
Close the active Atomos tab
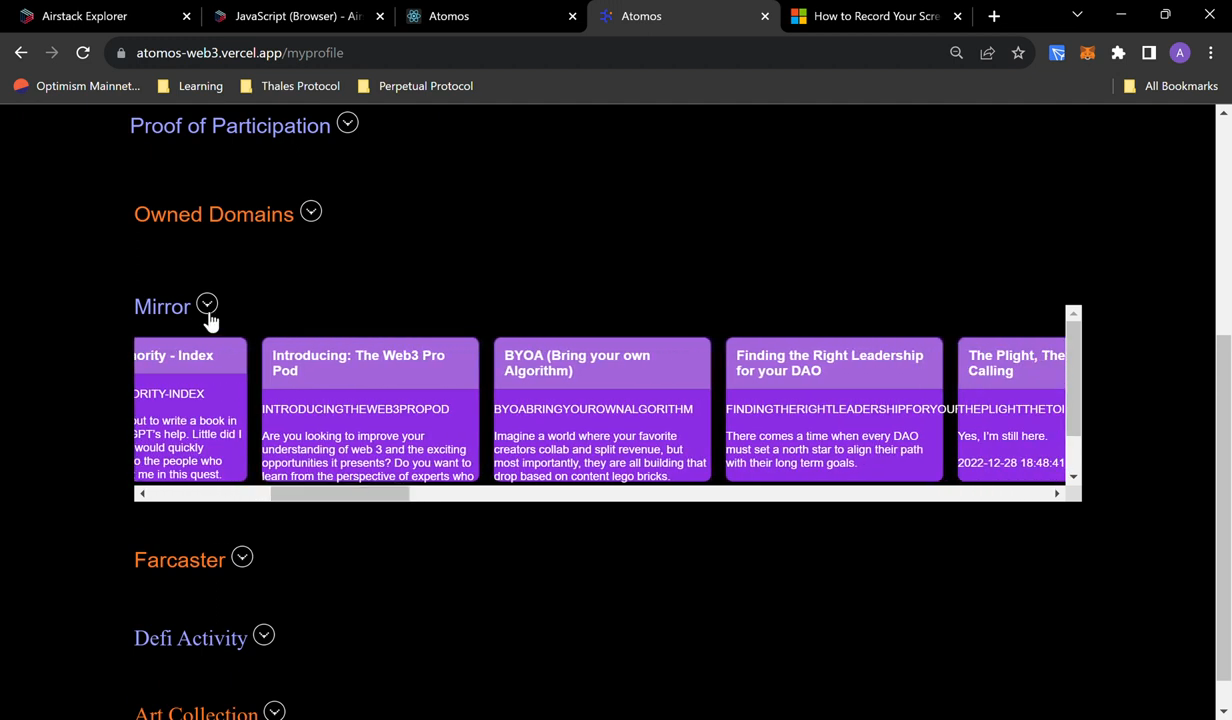pyautogui.click(x=765, y=16)
